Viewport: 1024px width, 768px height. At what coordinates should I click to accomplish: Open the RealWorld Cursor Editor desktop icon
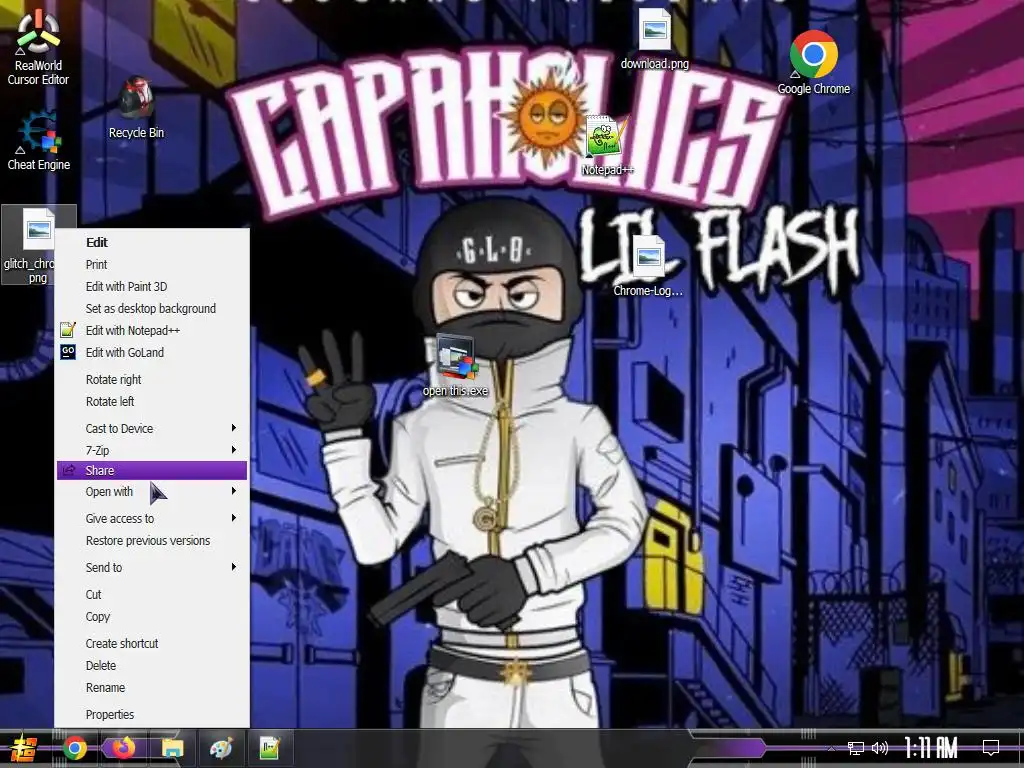(x=38, y=47)
